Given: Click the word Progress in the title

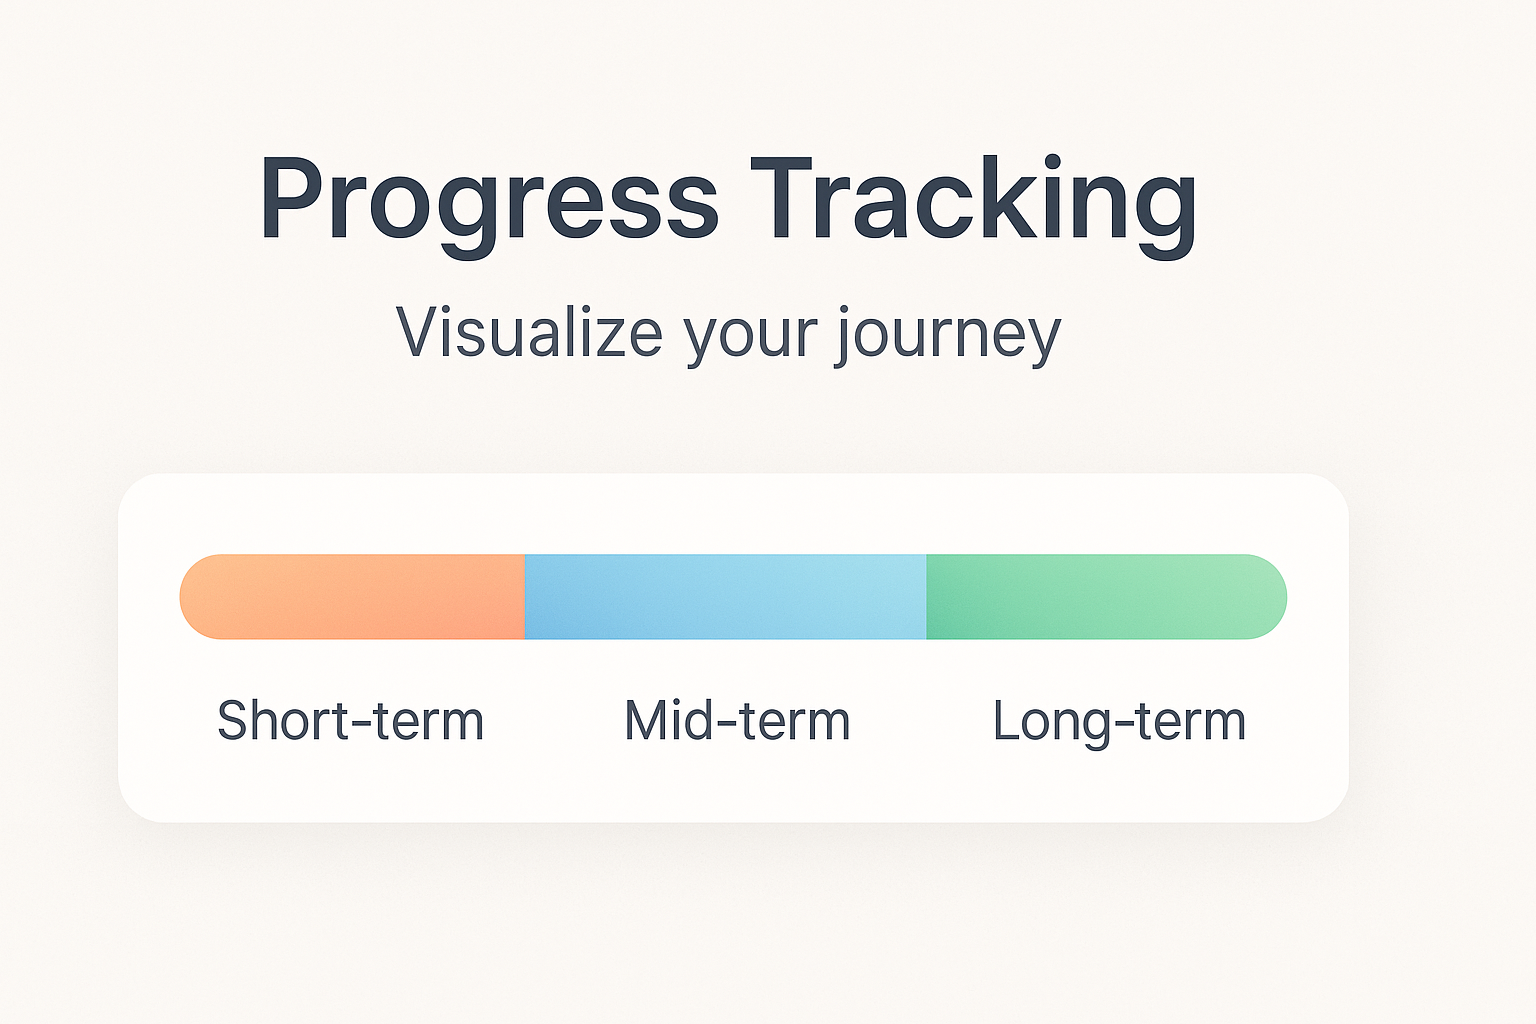Looking at the screenshot, I should click(x=488, y=200).
